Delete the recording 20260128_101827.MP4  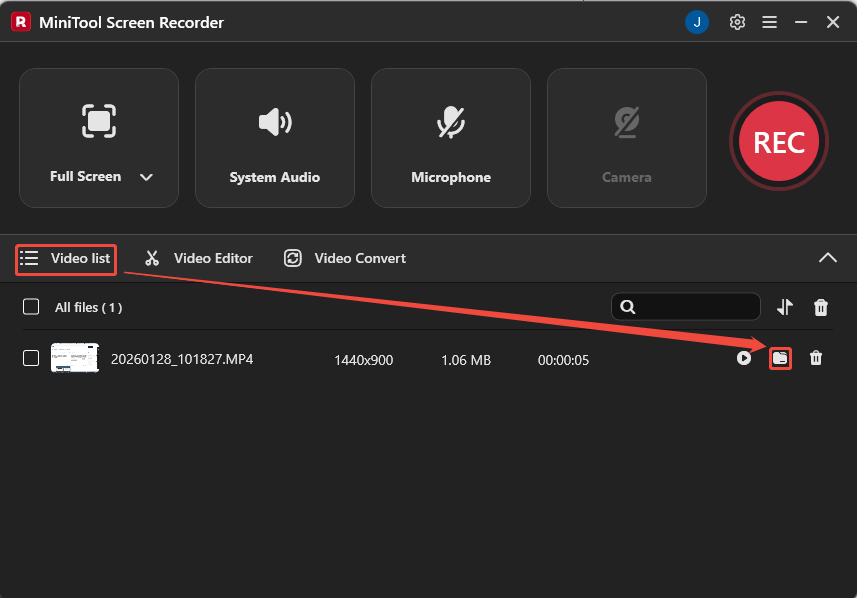(x=816, y=357)
